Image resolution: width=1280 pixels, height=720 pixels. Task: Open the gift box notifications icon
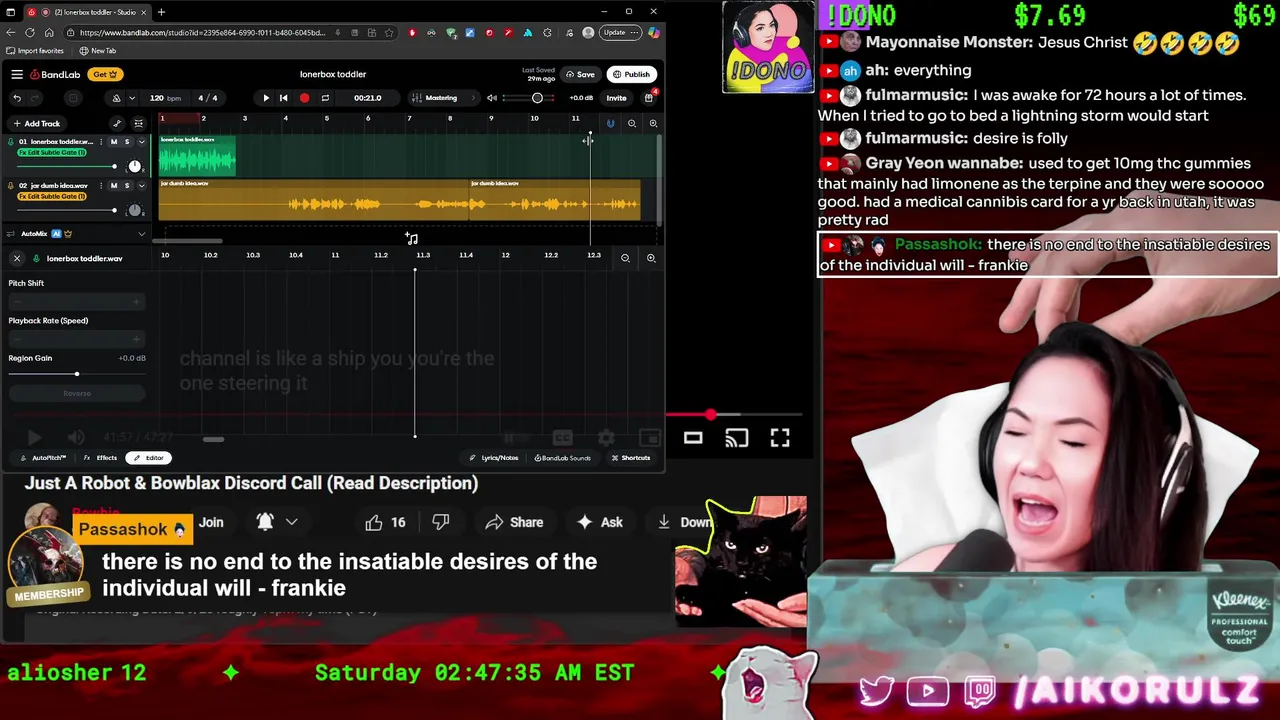(649, 97)
